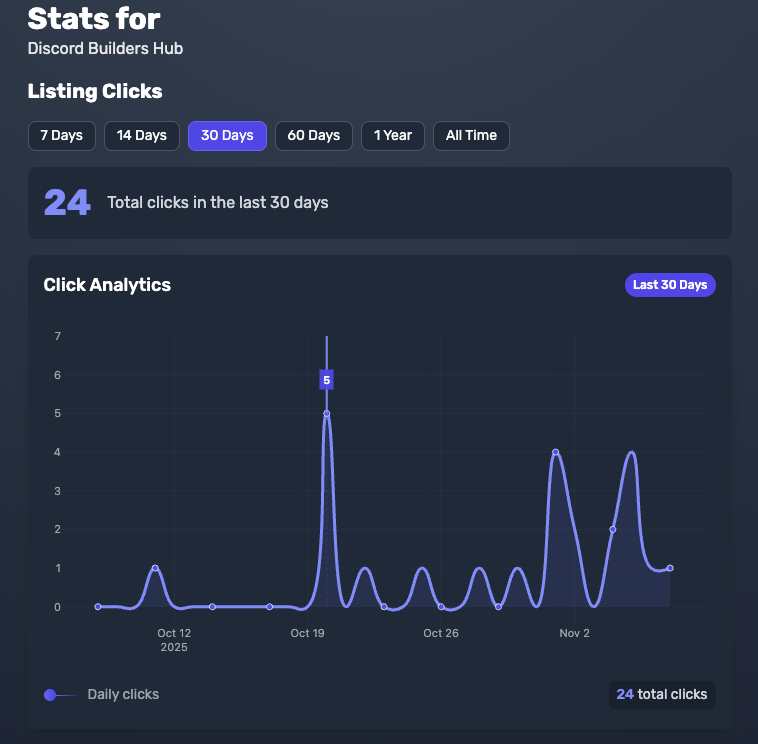The image size is (758, 744).
Task: Click the peak data point at value 5
Action: click(x=327, y=413)
